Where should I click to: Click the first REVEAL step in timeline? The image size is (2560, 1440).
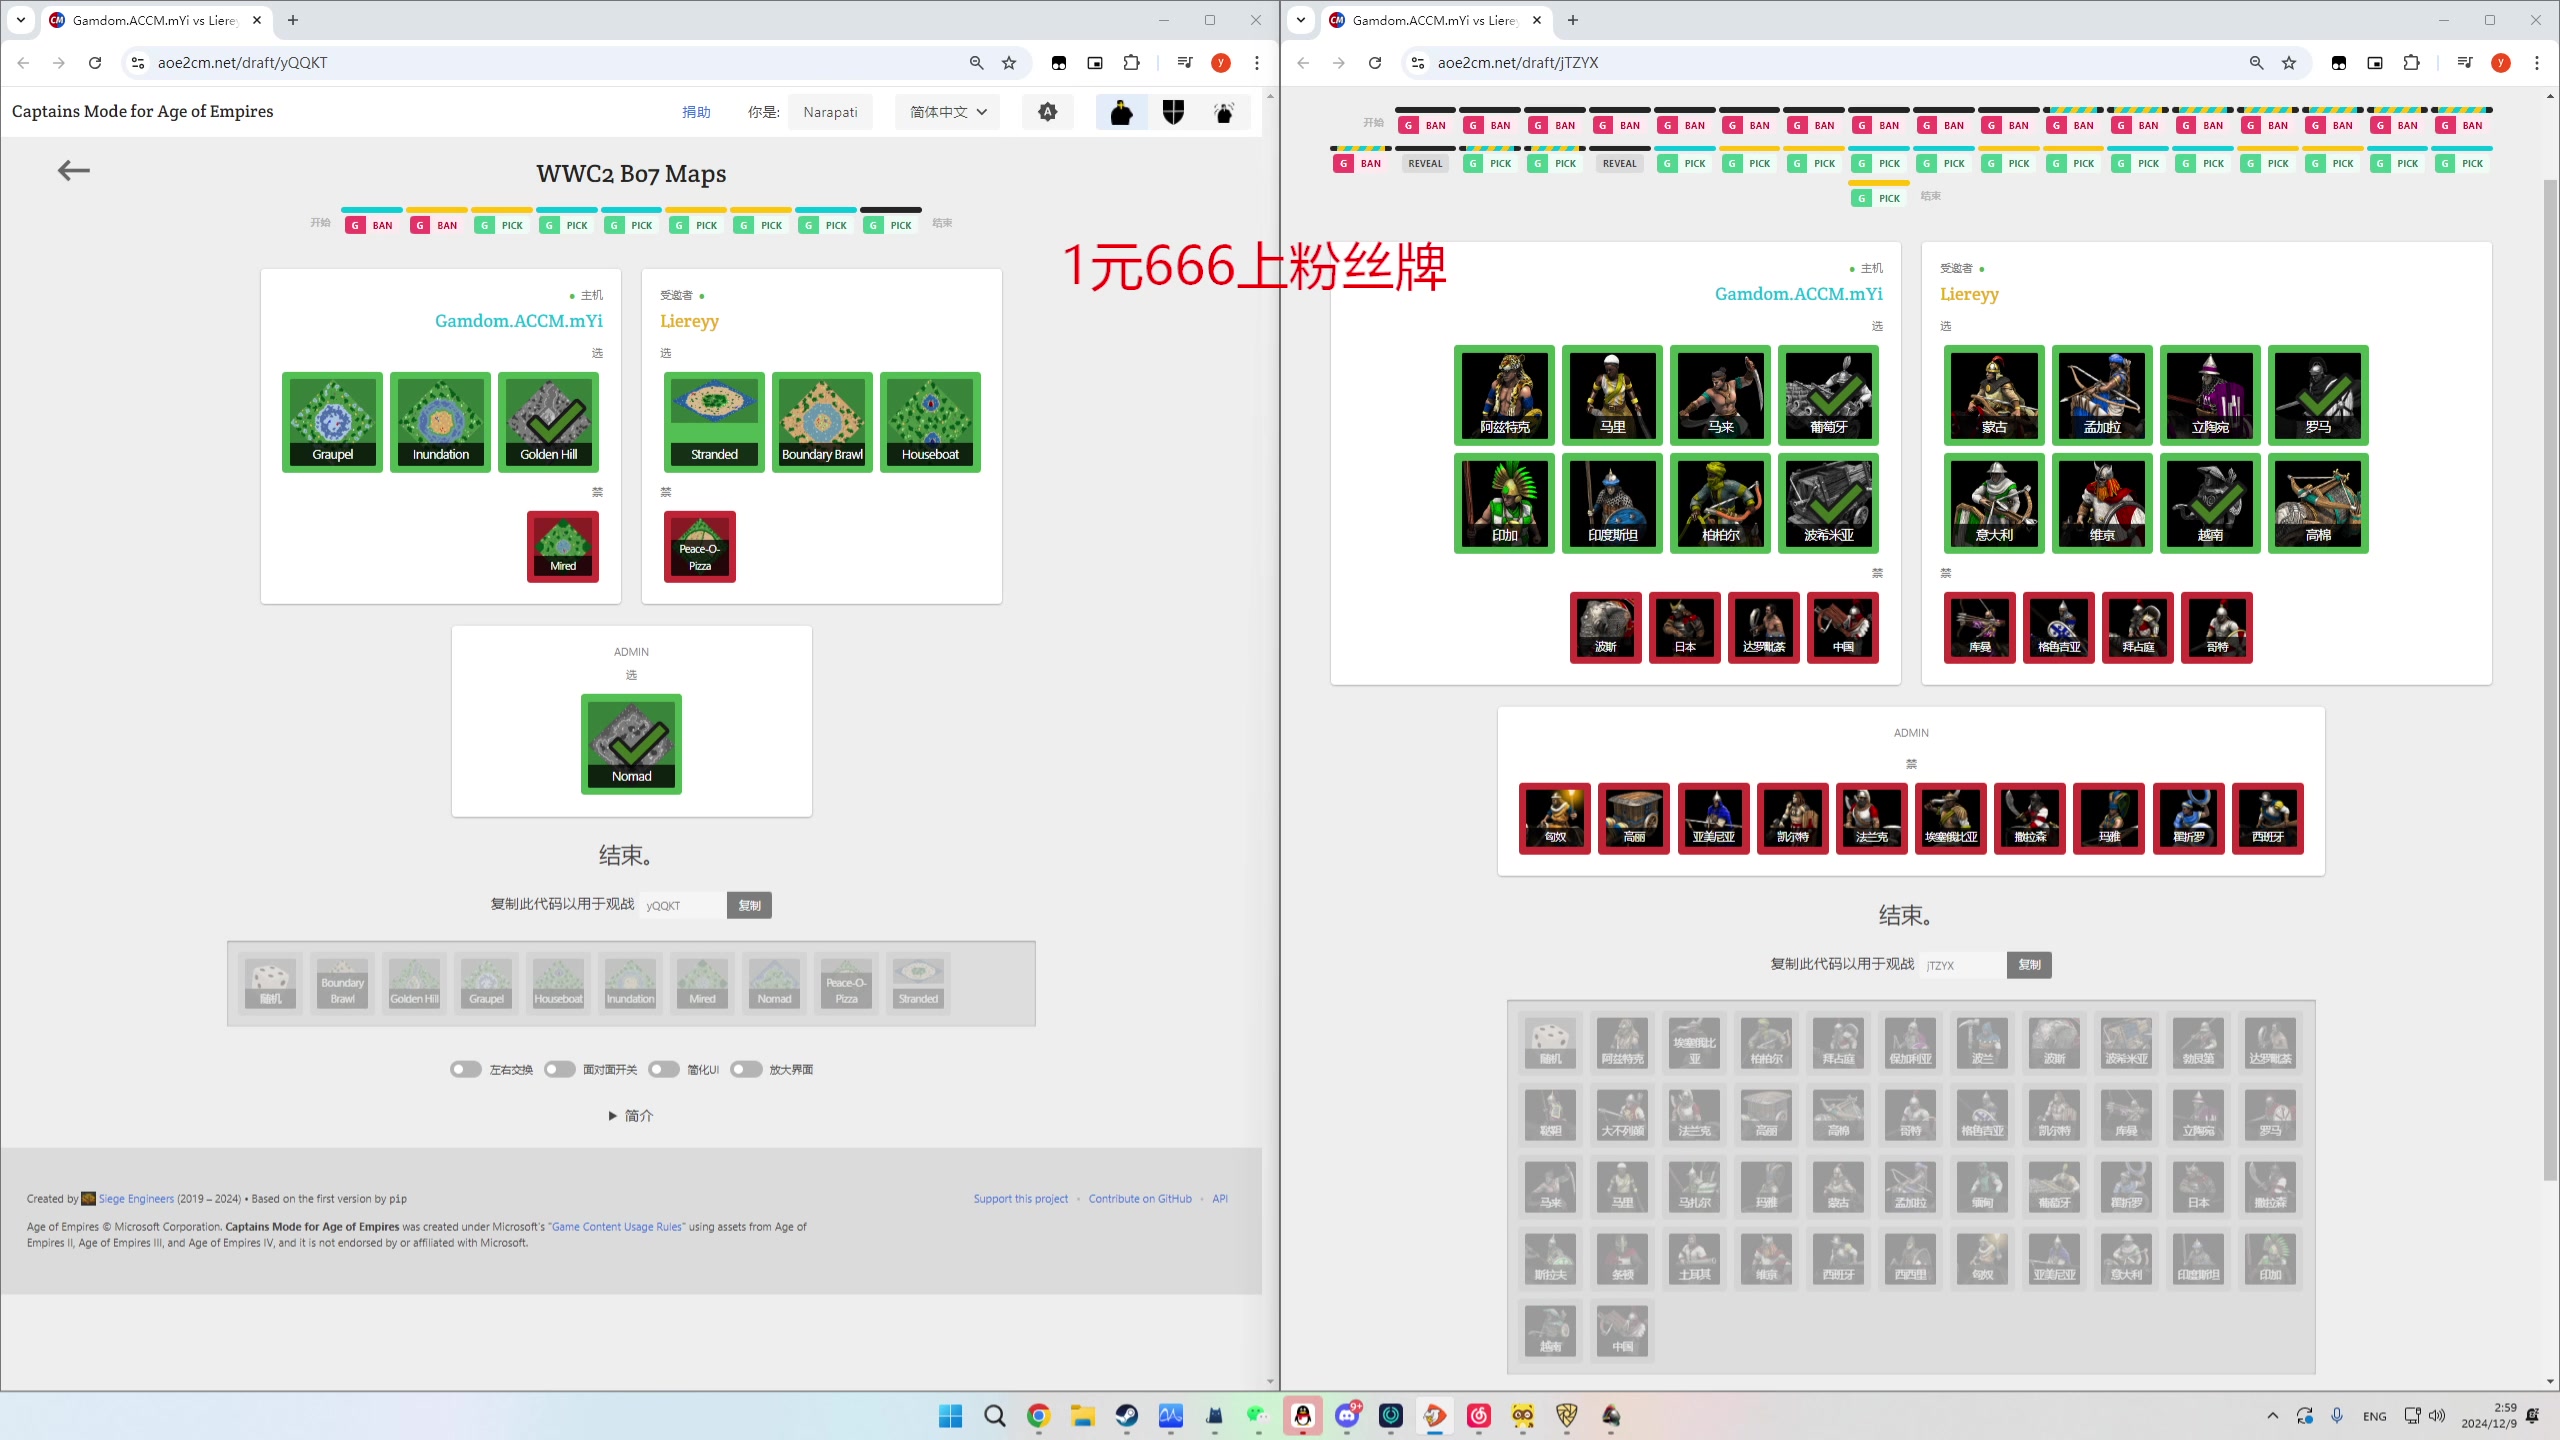click(1424, 163)
